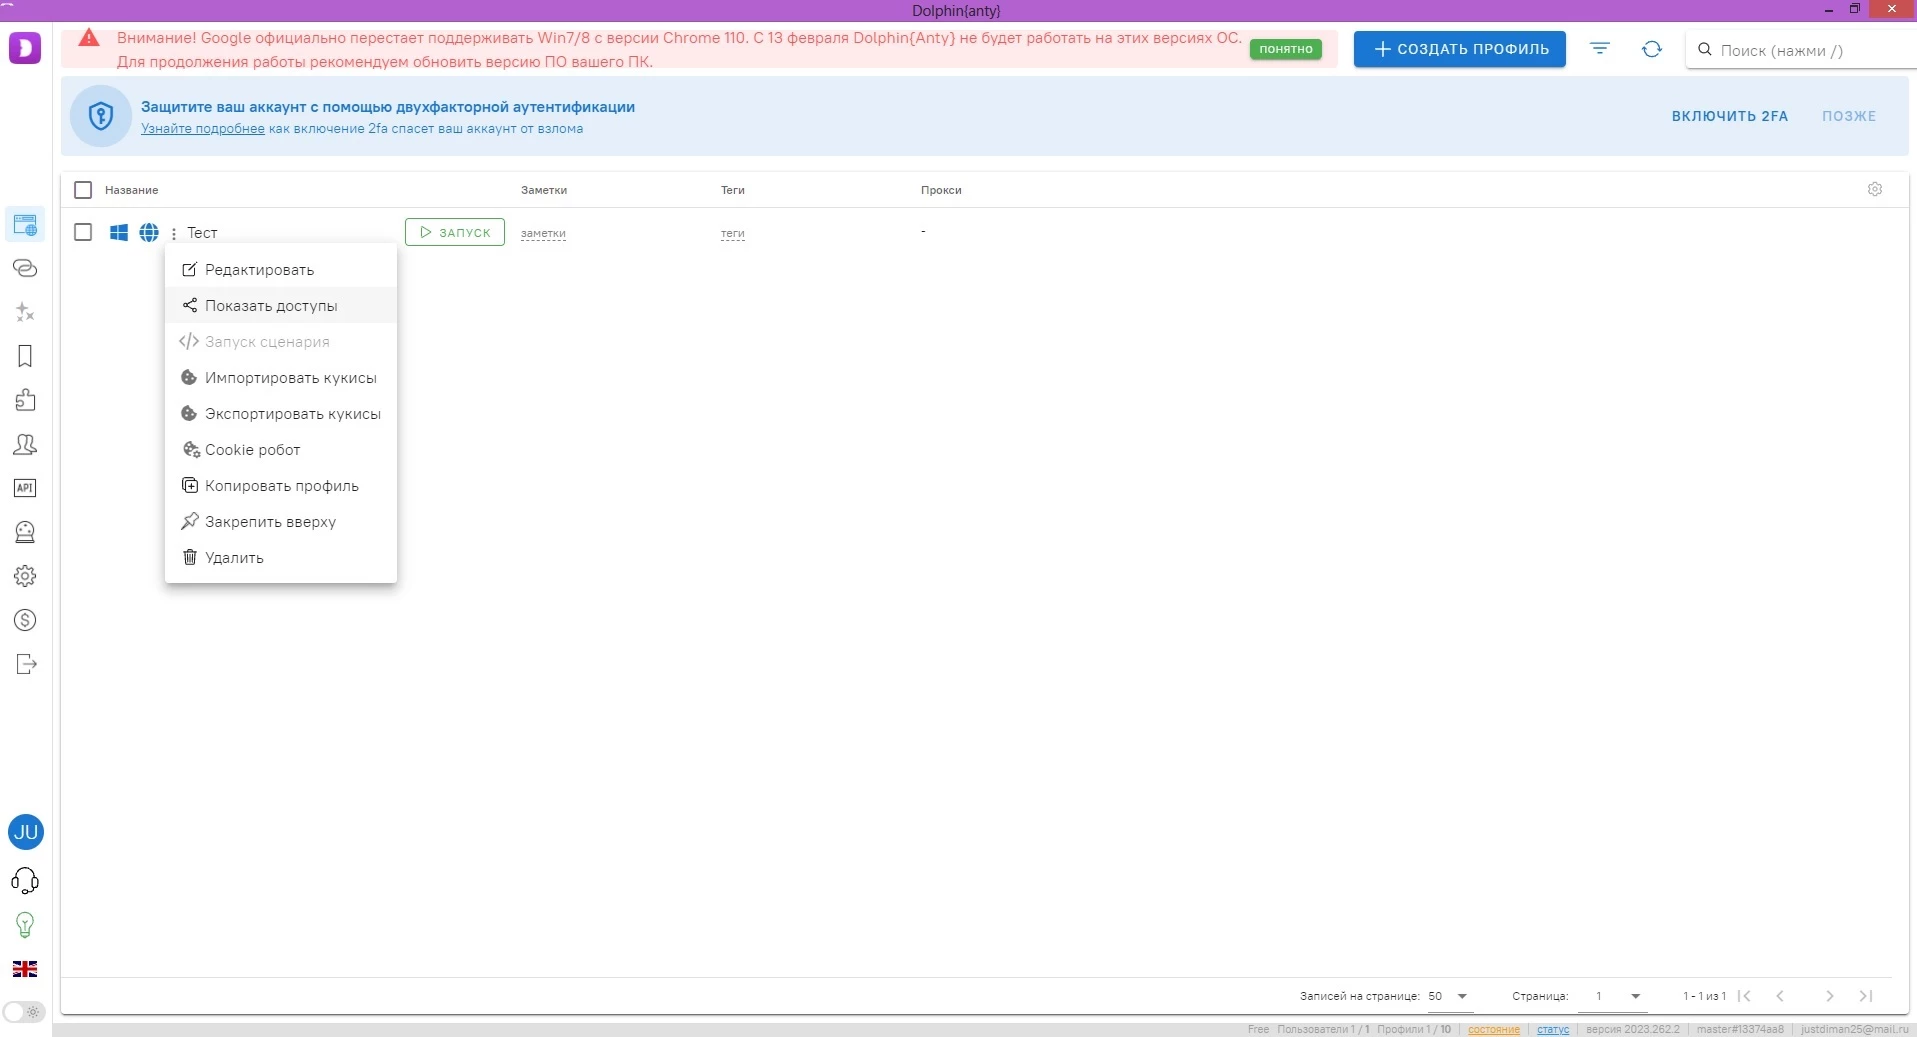Image resolution: width=1917 pixels, height=1037 pixels.
Task: Open the browser profiles sidebar section
Action: coord(25,225)
